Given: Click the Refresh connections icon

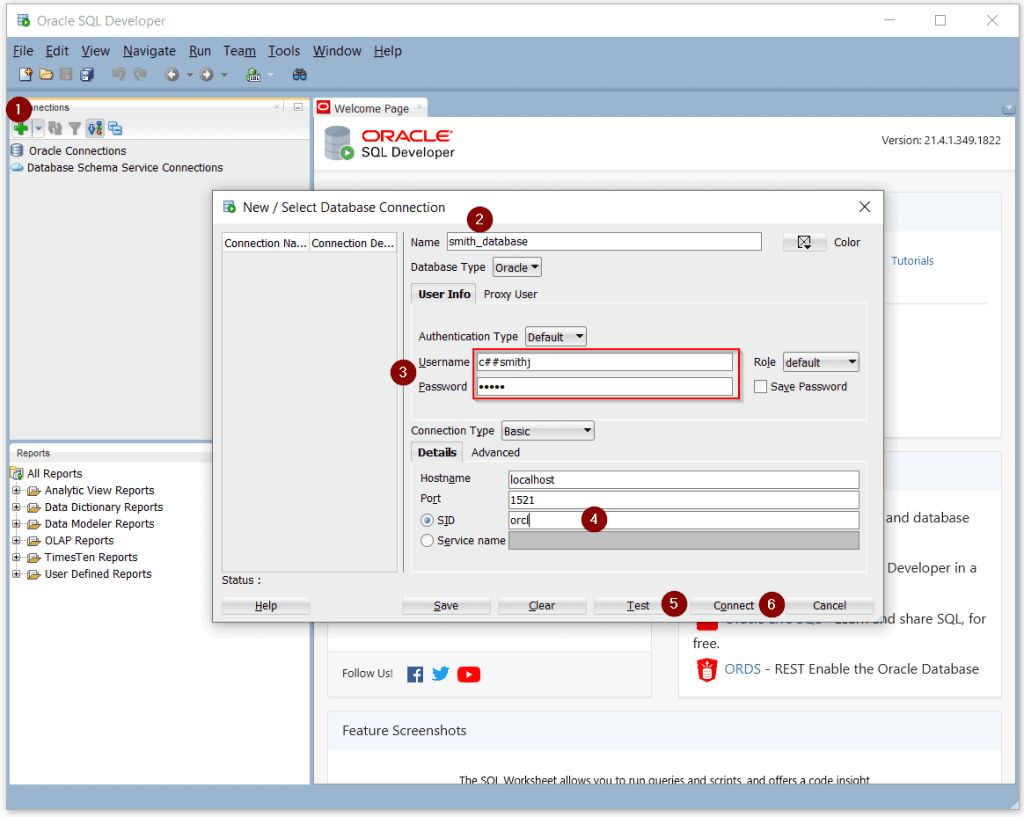Looking at the screenshot, I should (x=56, y=129).
